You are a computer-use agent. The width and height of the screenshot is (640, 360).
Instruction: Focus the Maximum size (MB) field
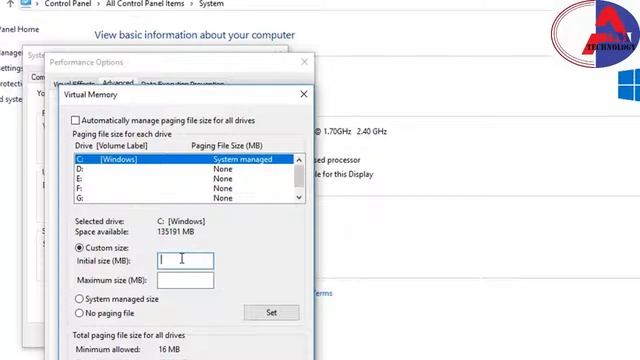click(x=185, y=280)
